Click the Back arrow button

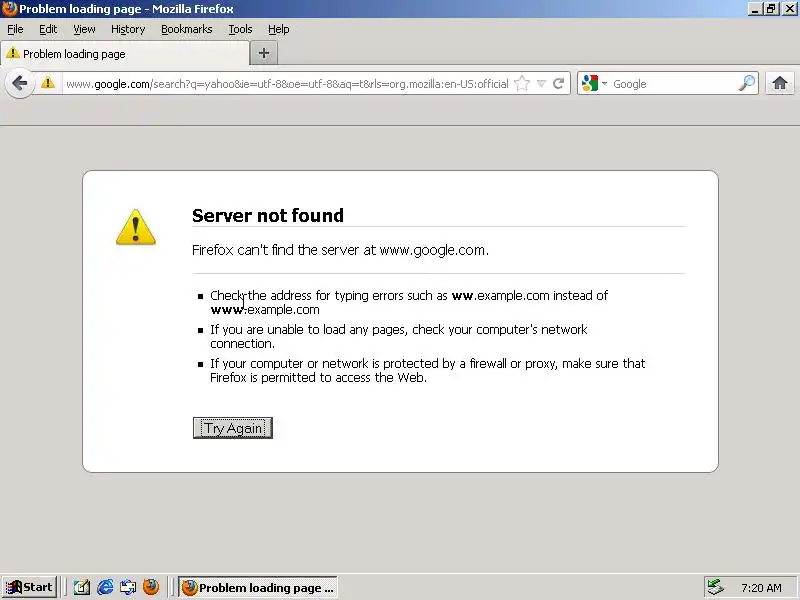click(x=19, y=83)
